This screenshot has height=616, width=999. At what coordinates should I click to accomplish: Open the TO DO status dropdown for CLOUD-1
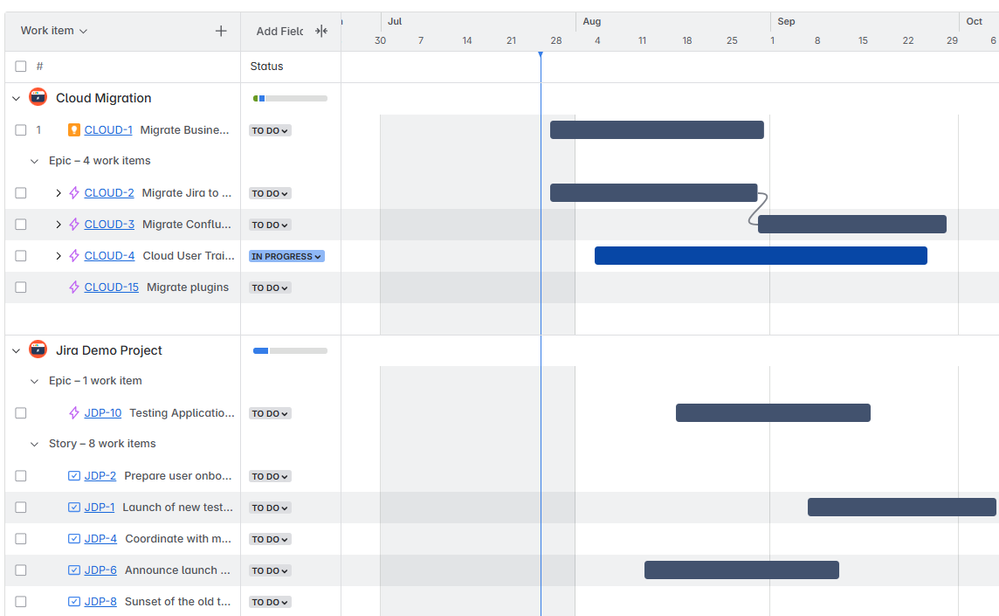click(x=270, y=131)
